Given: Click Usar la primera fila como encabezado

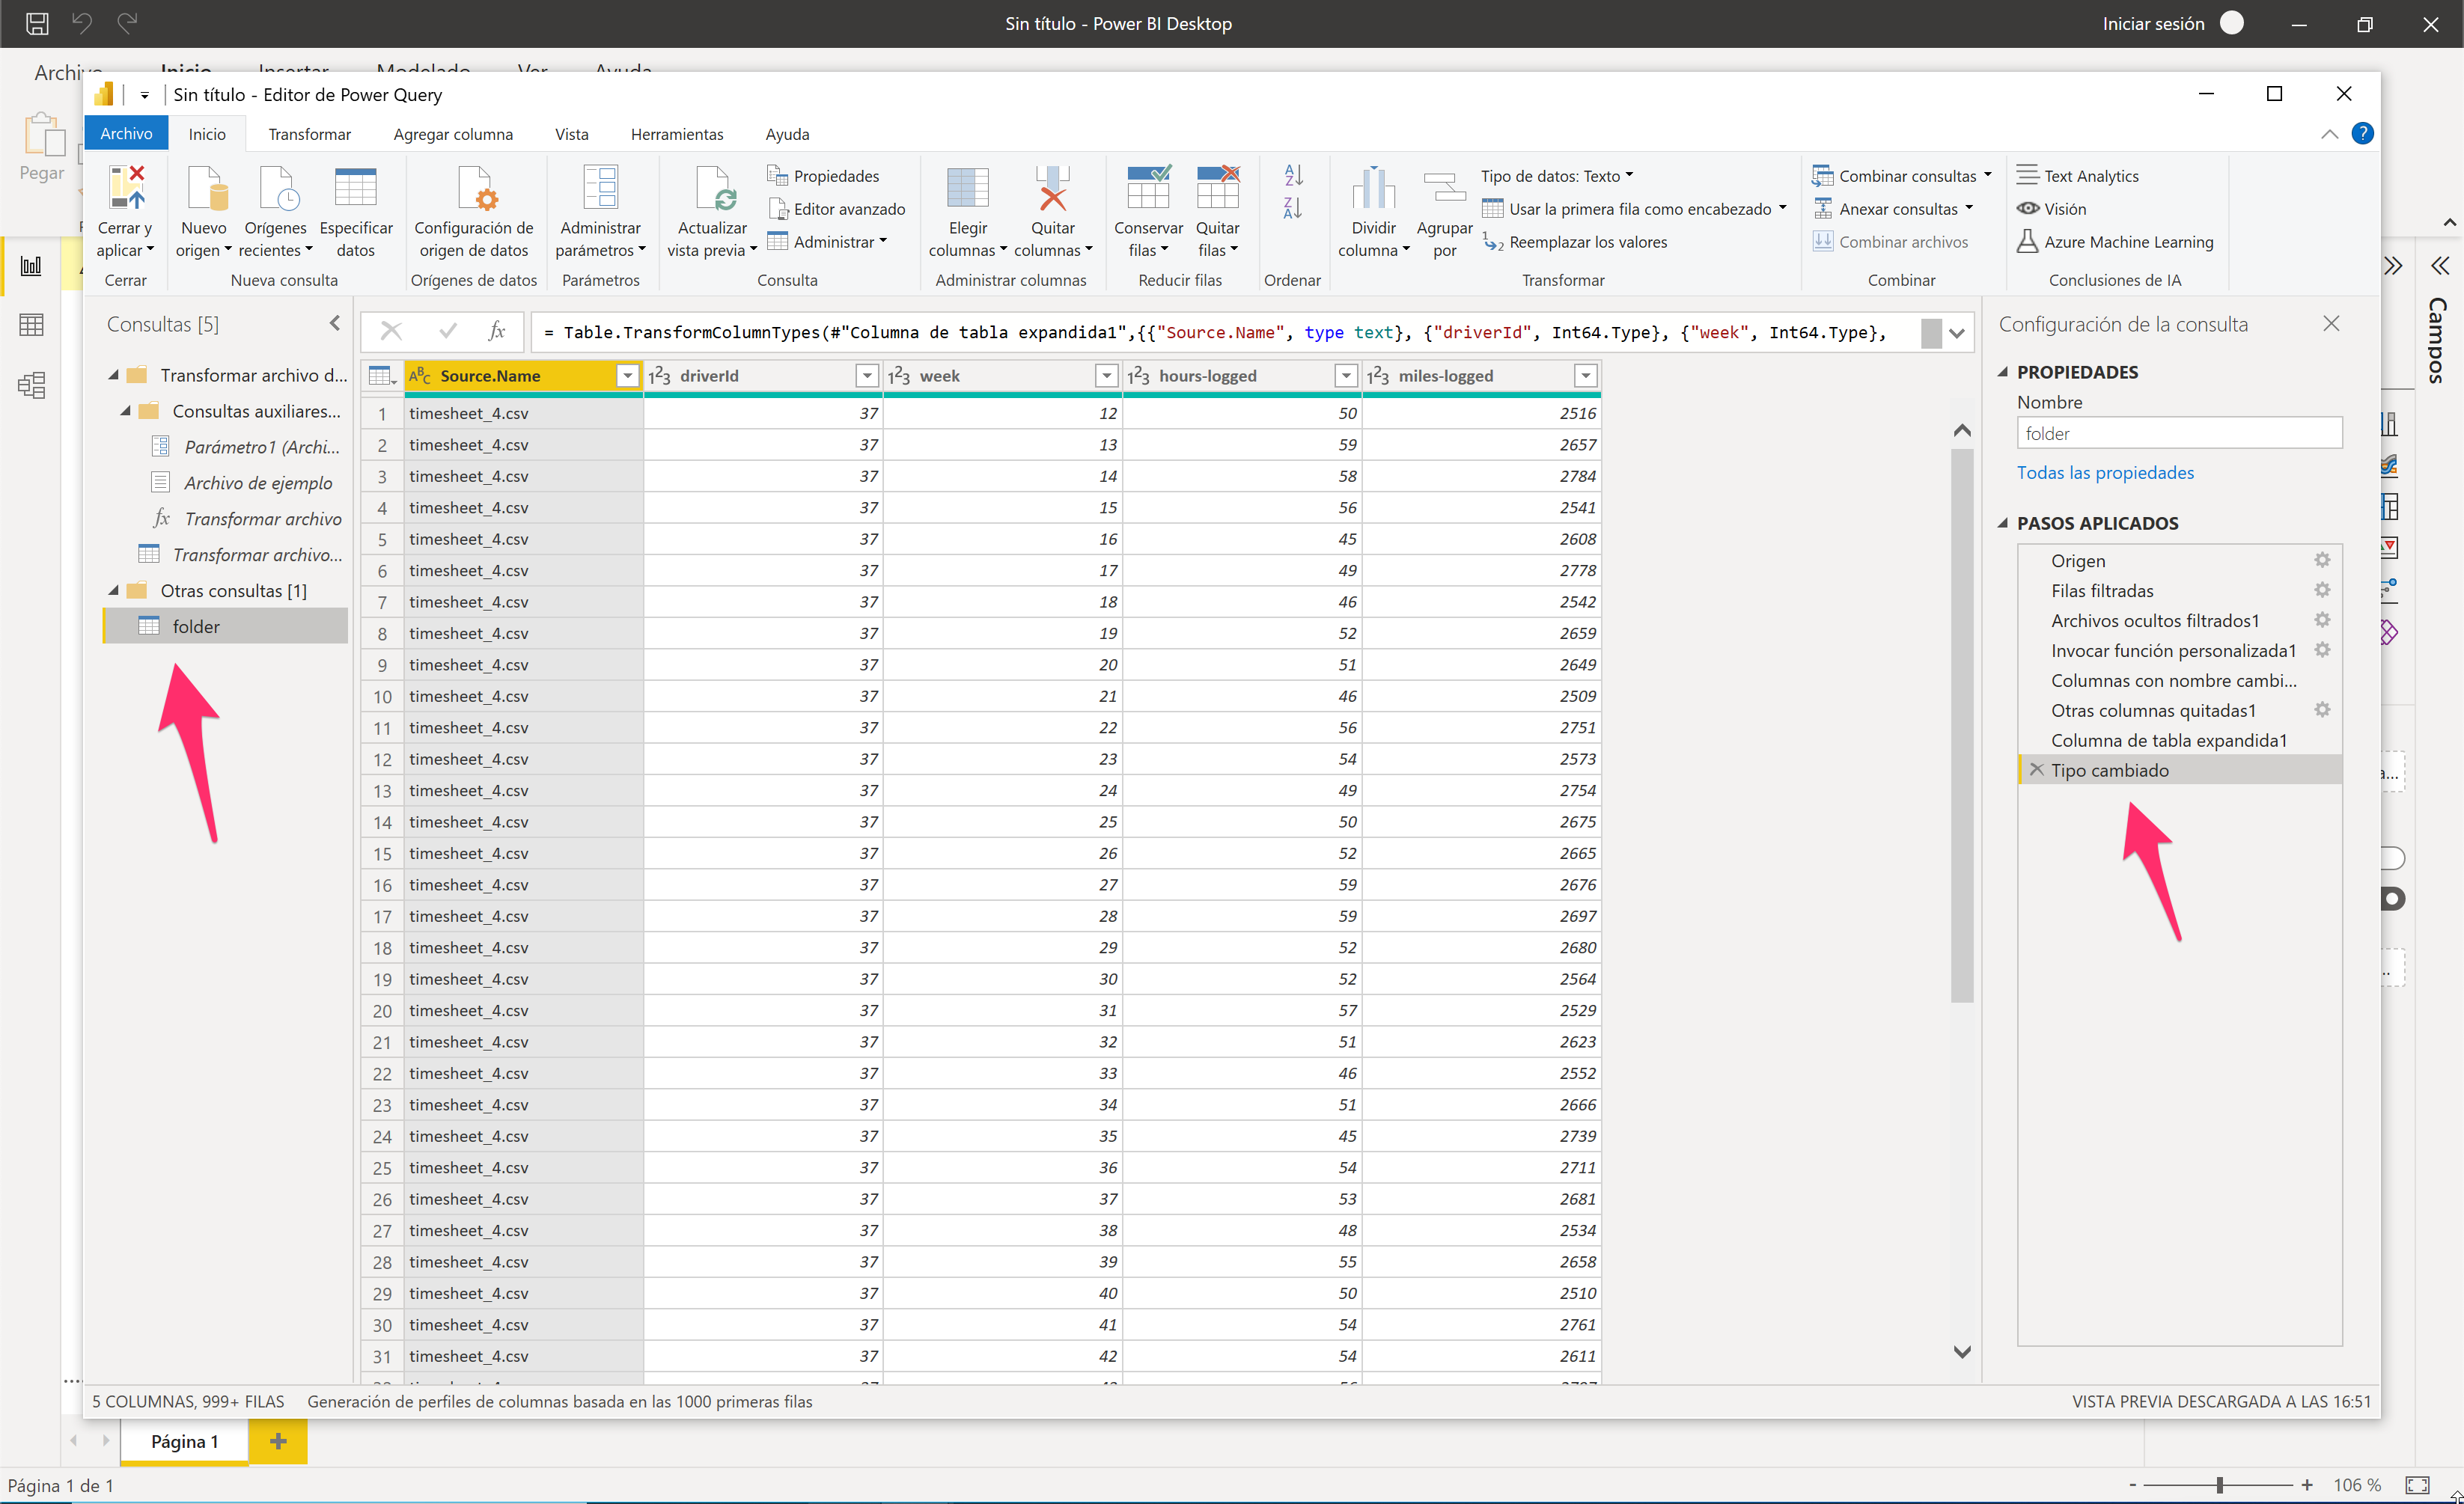Looking at the screenshot, I should (1634, 209).
